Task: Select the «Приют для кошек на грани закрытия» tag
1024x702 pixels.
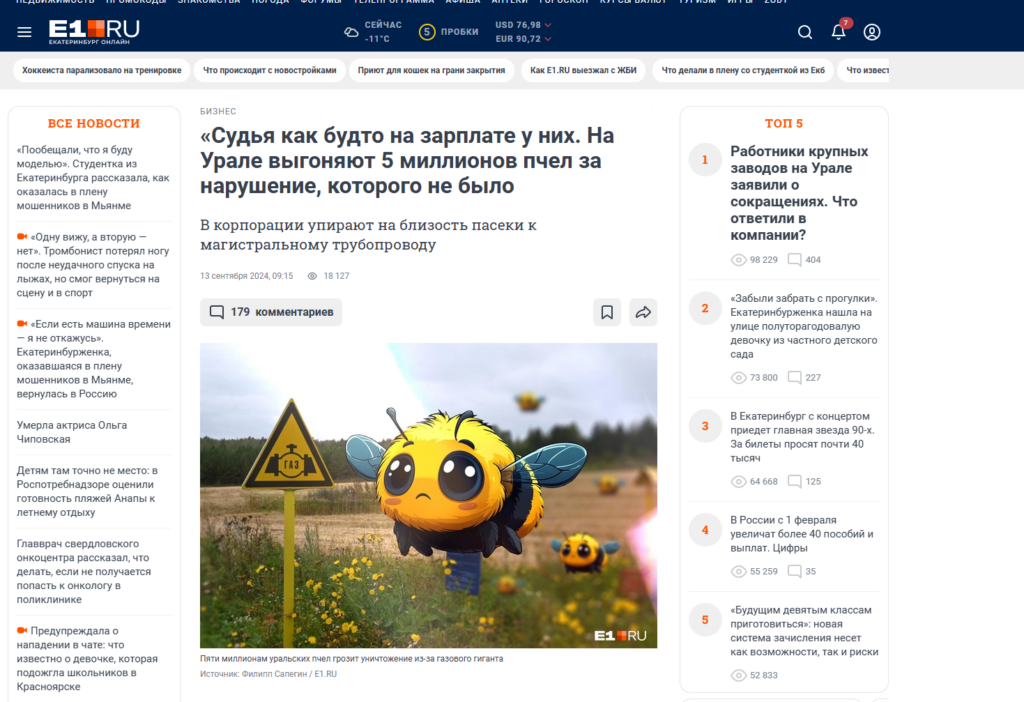Action: (x=432, y=70)
